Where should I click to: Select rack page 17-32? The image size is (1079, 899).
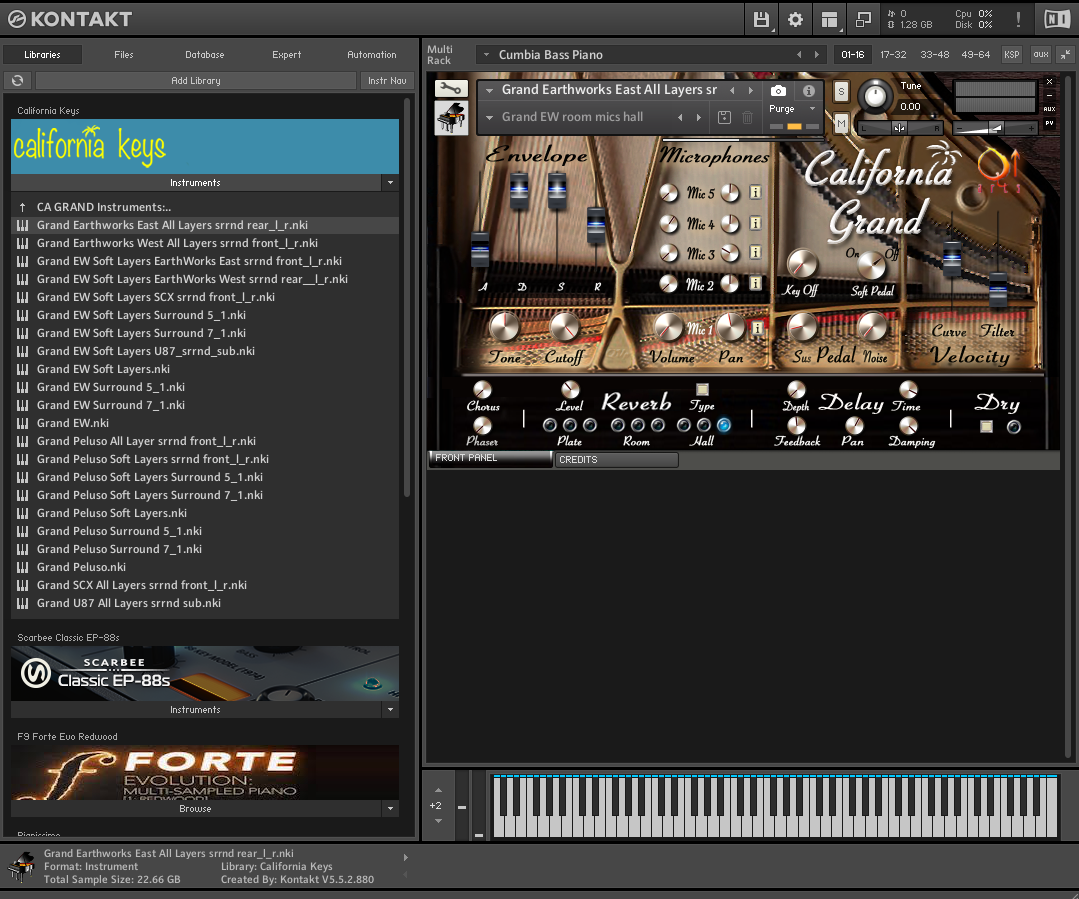click(893, 54)
